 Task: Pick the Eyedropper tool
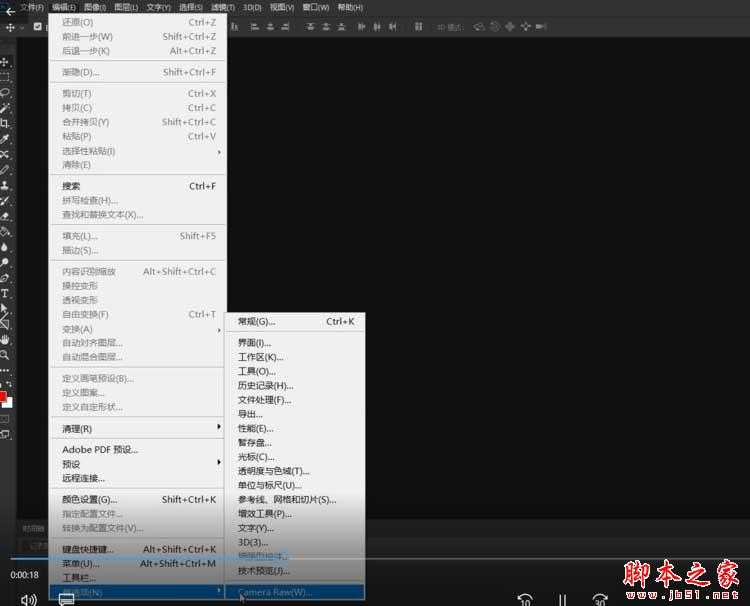(x=5, y=139)
